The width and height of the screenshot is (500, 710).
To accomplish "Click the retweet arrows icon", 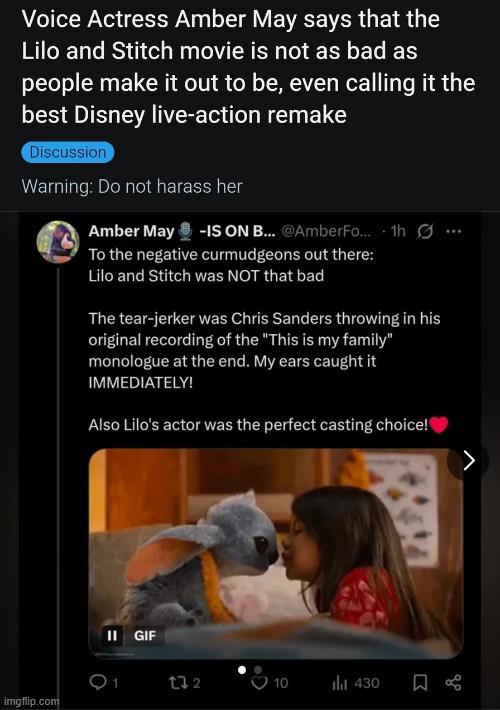I will coord(177,682).
